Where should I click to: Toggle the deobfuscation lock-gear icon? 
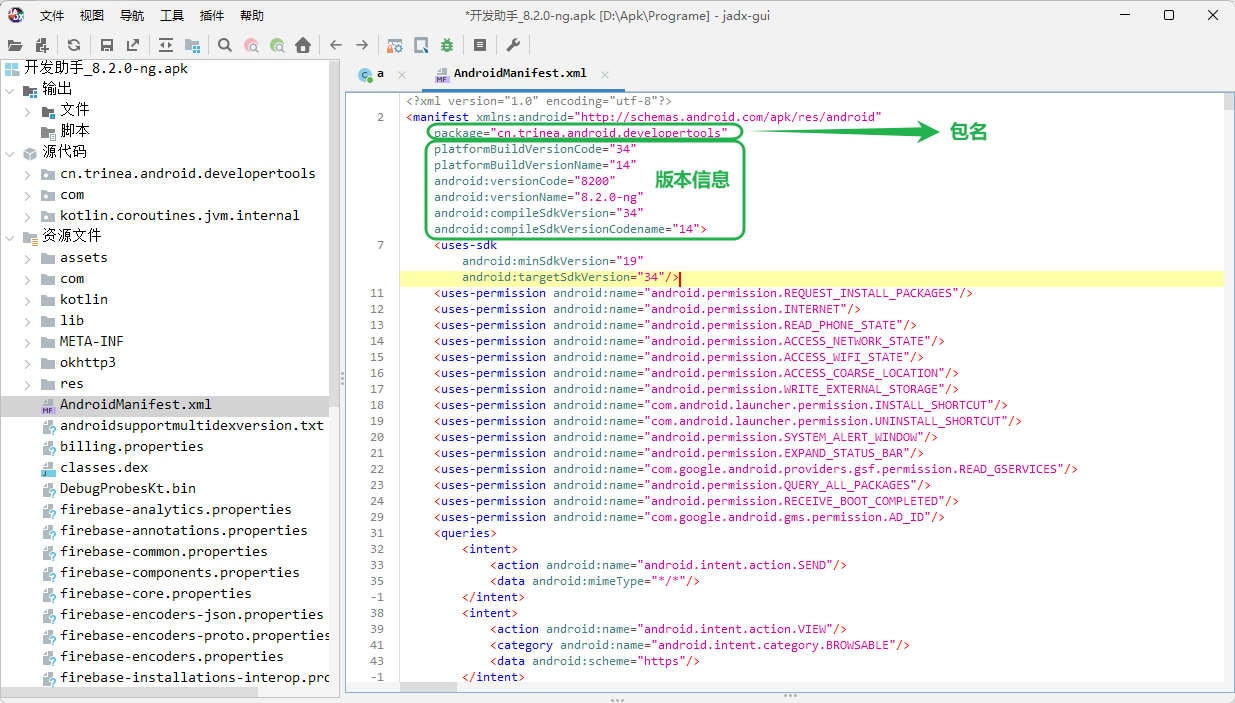click(x=395, y=45)
